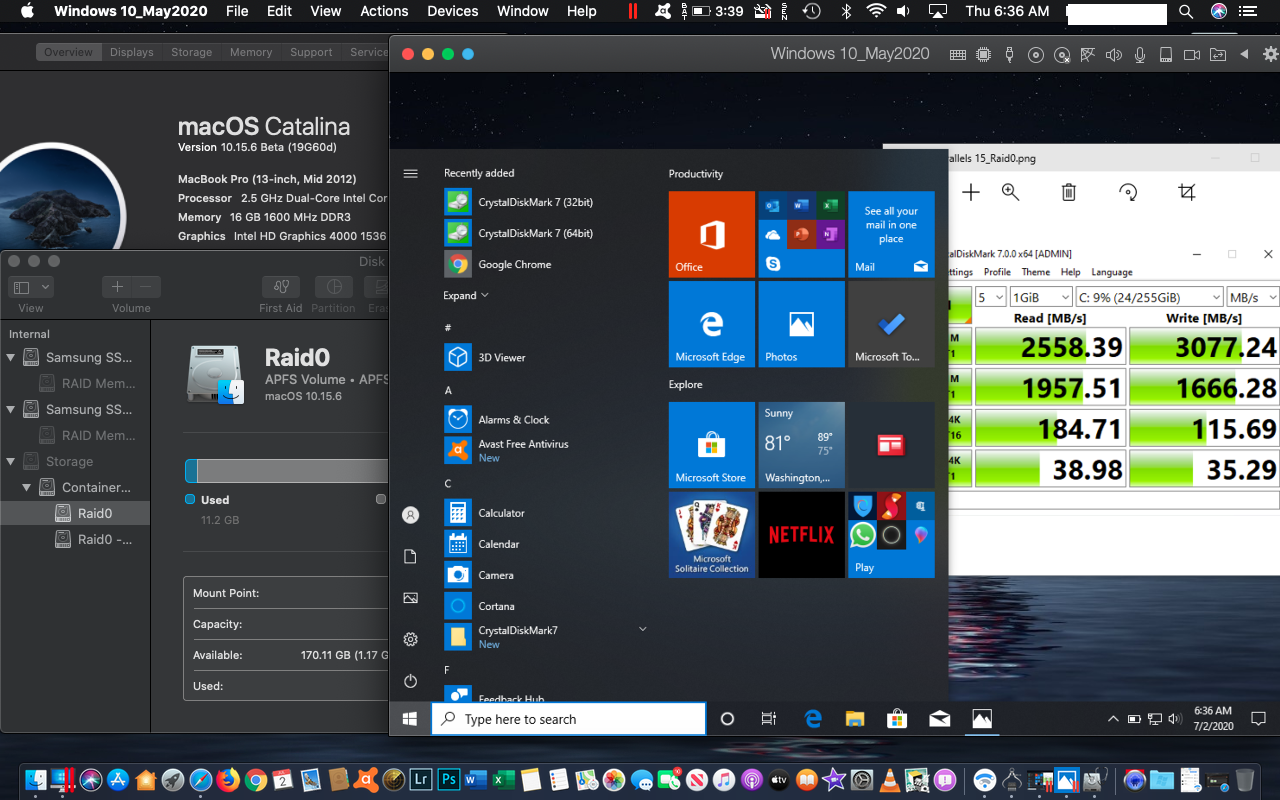Viewport: 1280px width, 800px height.
Task: Switch to Memory tab in About This Mac
Action: (x=250, y=52)
